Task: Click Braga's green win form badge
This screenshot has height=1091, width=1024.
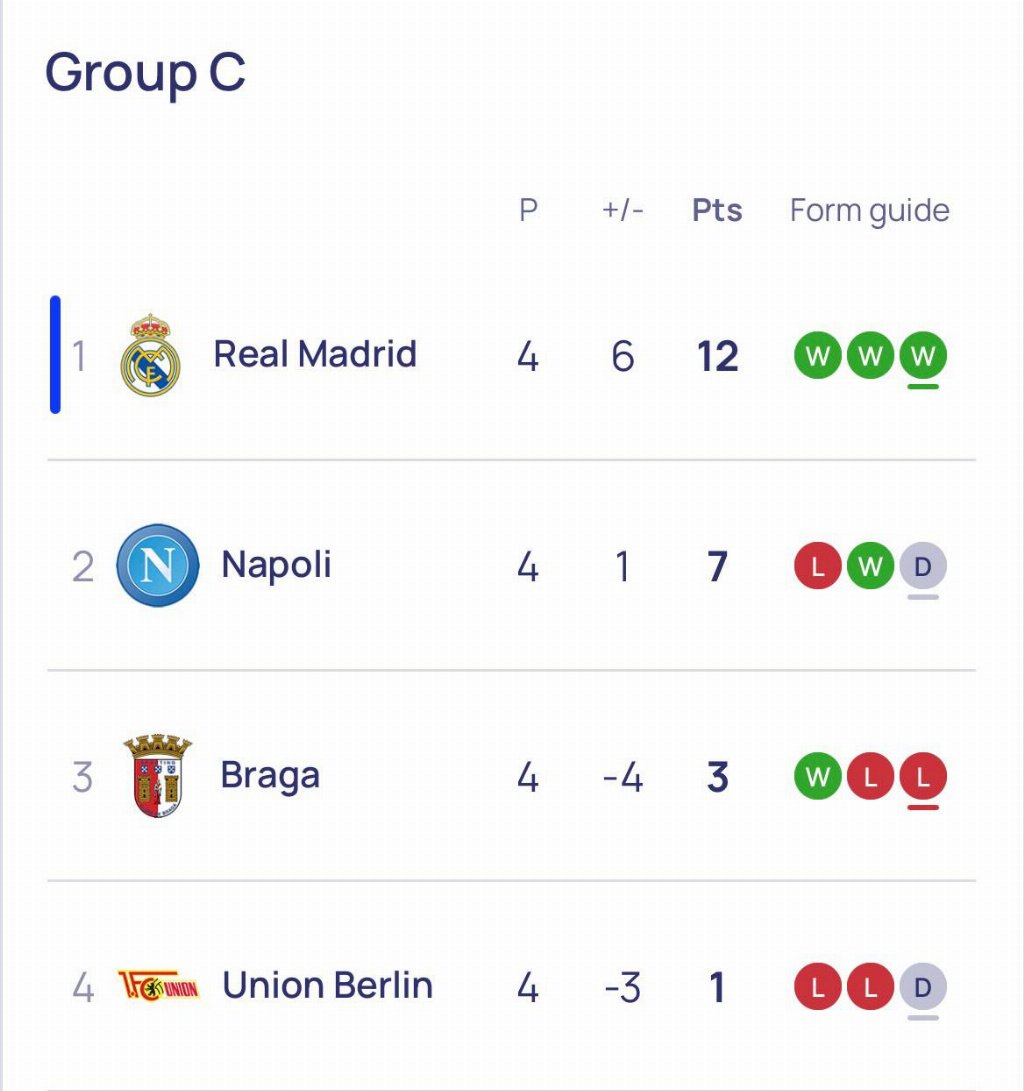Action: (818, 777)
